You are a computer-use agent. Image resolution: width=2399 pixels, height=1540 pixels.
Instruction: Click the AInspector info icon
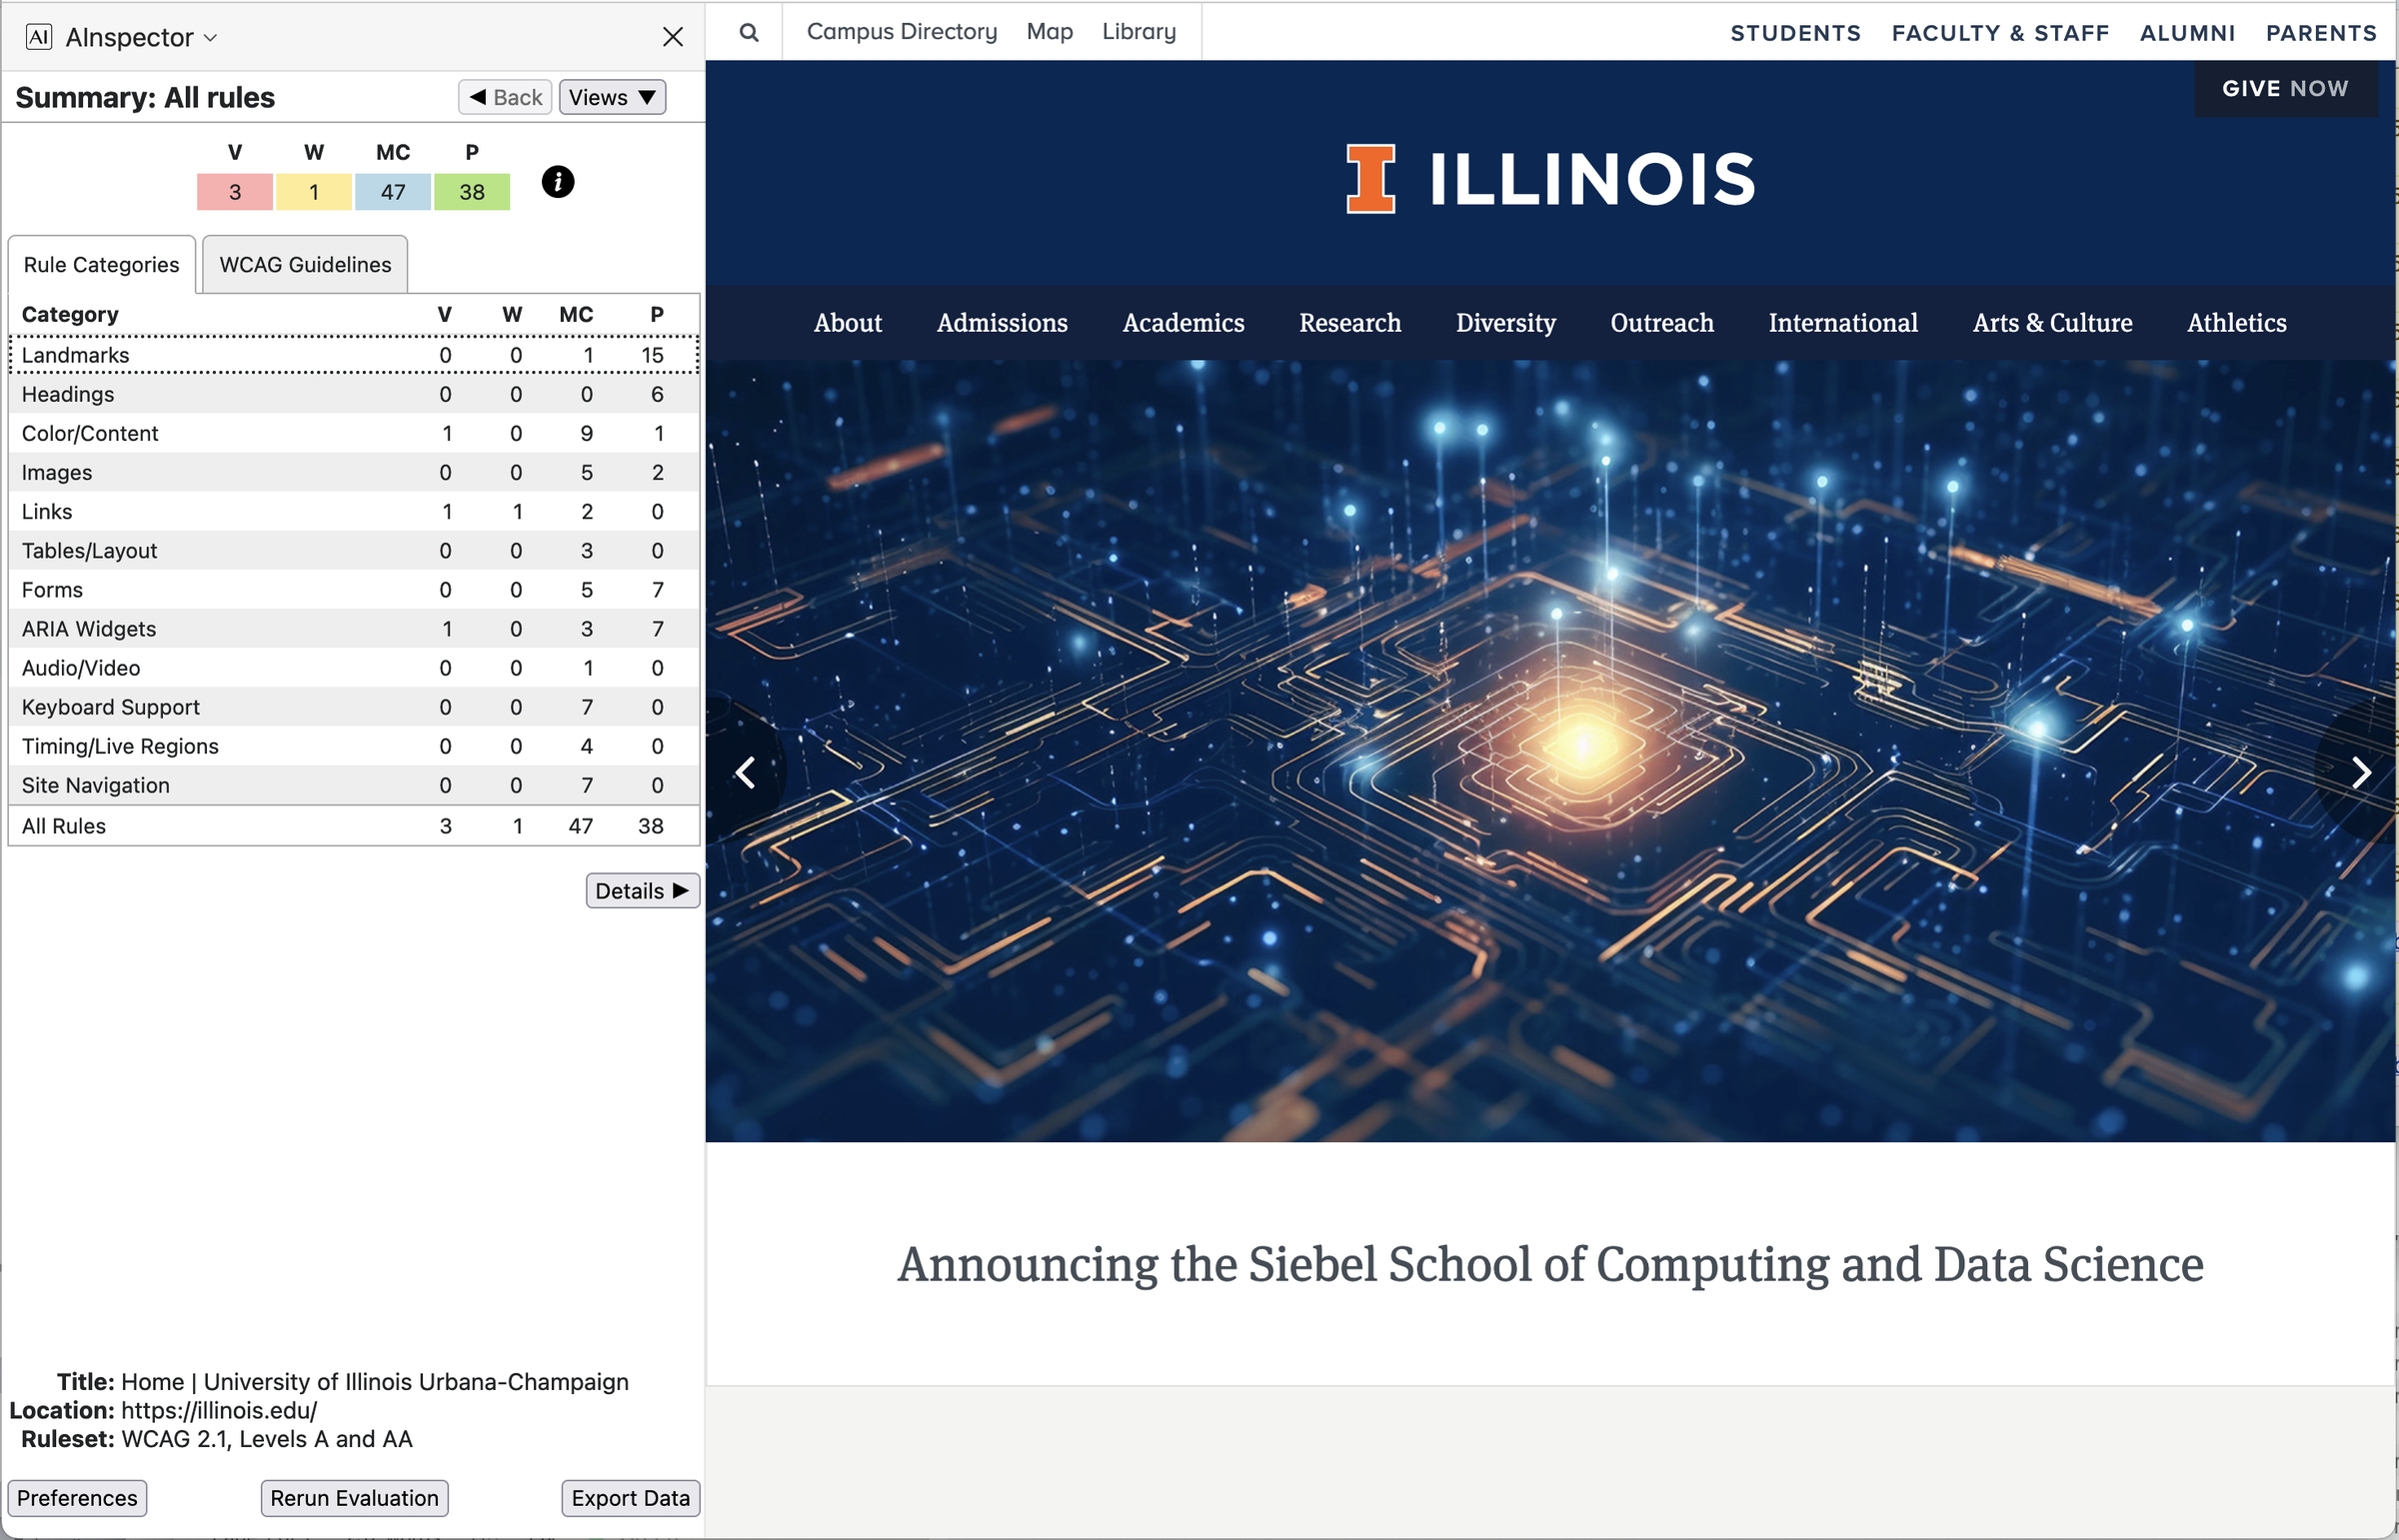556,182
